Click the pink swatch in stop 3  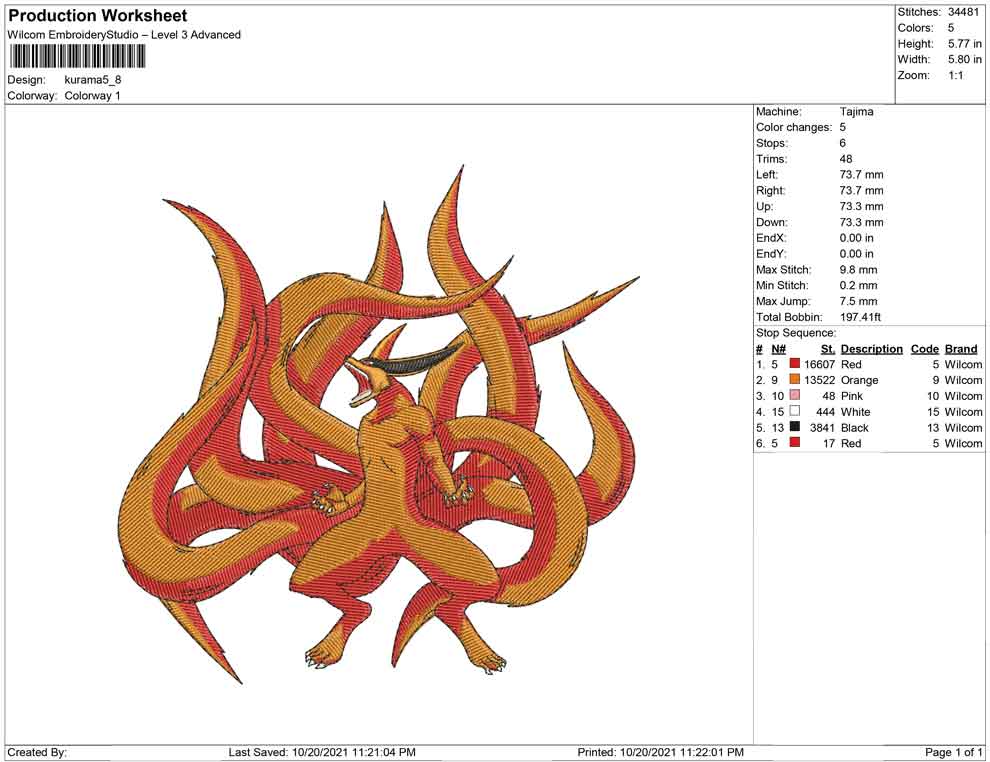[x=795, y=395]
